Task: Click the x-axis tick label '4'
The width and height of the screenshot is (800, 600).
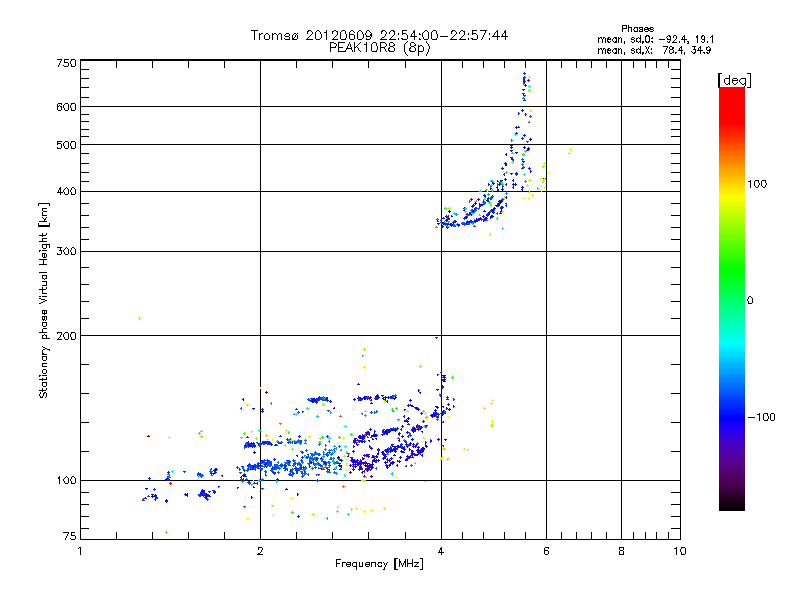Action: coord(441,551)
